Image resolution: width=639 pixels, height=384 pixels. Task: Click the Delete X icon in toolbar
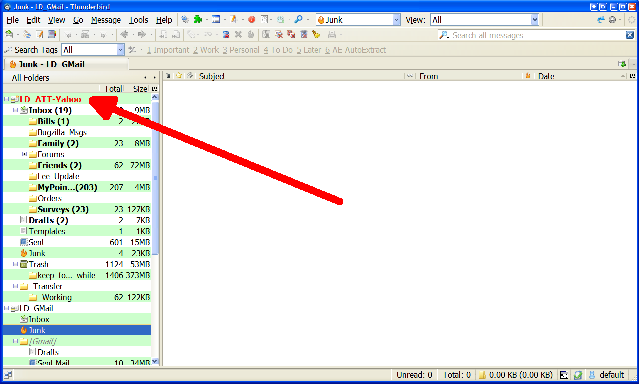(238, 35)
